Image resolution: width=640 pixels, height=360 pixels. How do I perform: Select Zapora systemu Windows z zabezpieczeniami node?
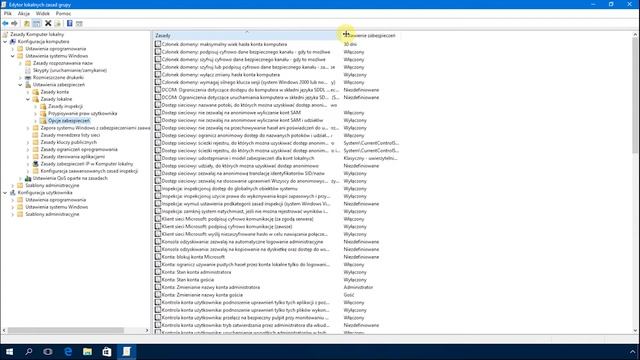click(x=95, y=128)
